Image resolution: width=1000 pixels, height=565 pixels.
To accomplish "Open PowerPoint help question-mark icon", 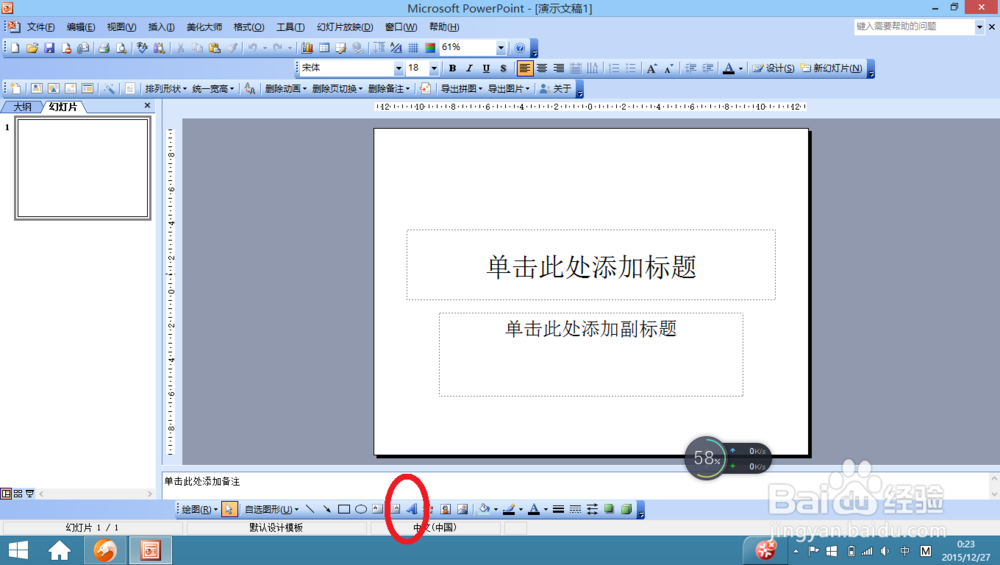I will (x=520, y=48).
